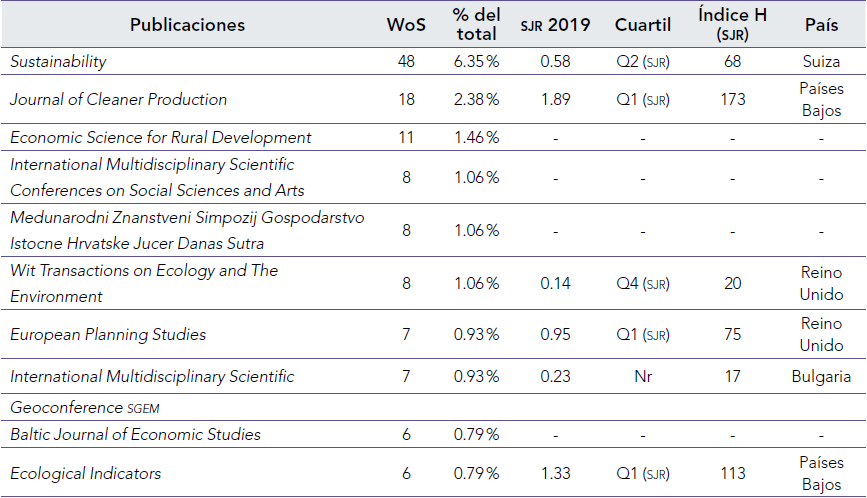Select the Suiza country cell
Screen dimensions: 867x498
point(821,62)
